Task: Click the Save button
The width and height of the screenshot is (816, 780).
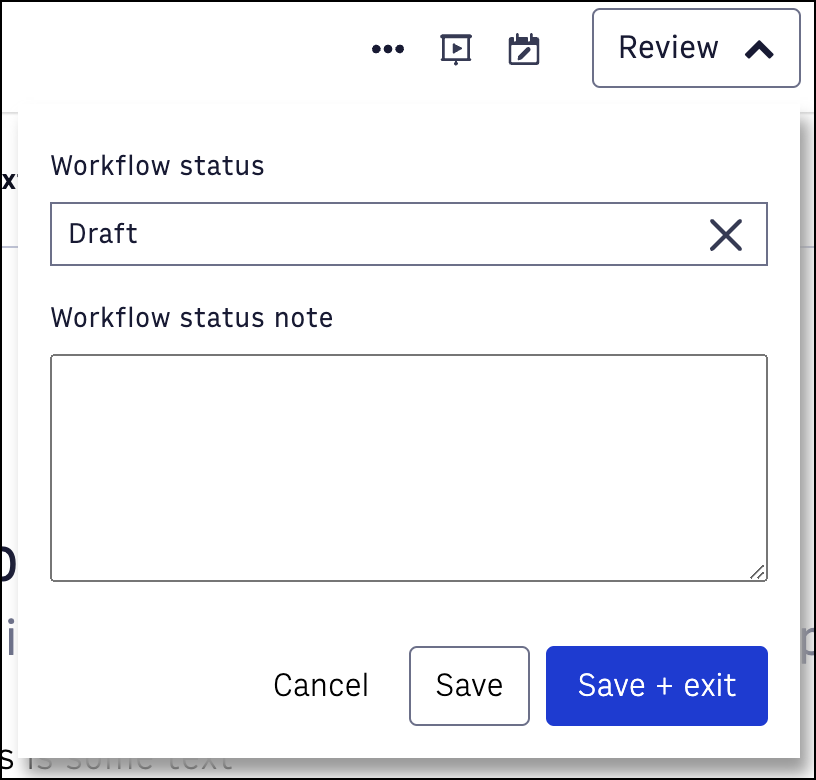Action: 469,686
